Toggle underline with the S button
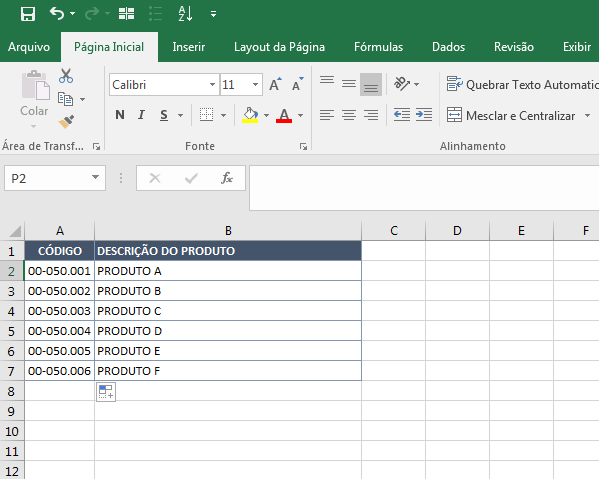 (164, 115)
